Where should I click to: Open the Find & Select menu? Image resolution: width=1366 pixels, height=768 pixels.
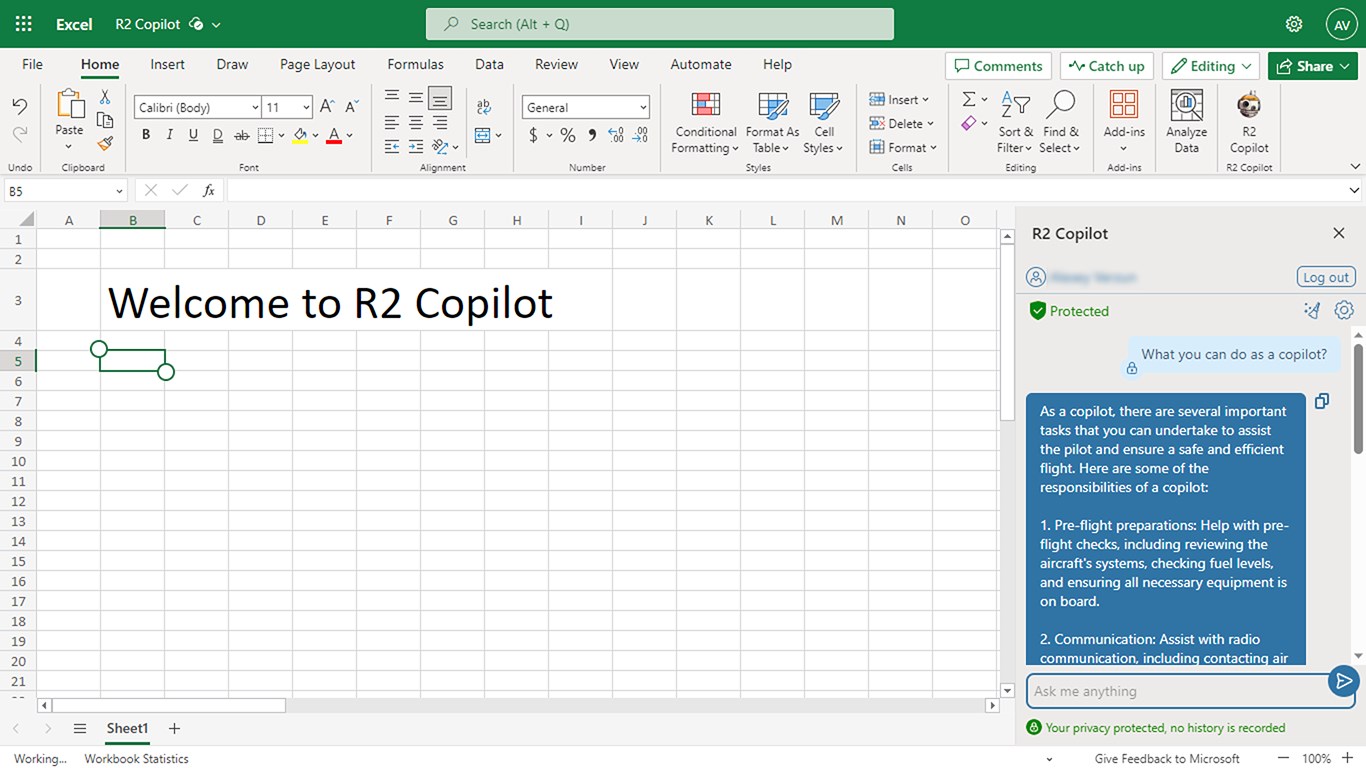(1060, 122)
